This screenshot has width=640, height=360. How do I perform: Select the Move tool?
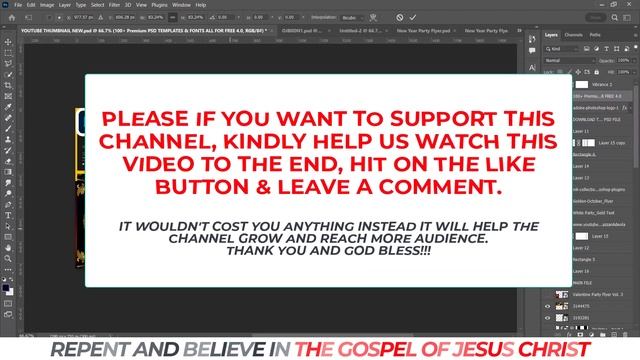[8, 42]
